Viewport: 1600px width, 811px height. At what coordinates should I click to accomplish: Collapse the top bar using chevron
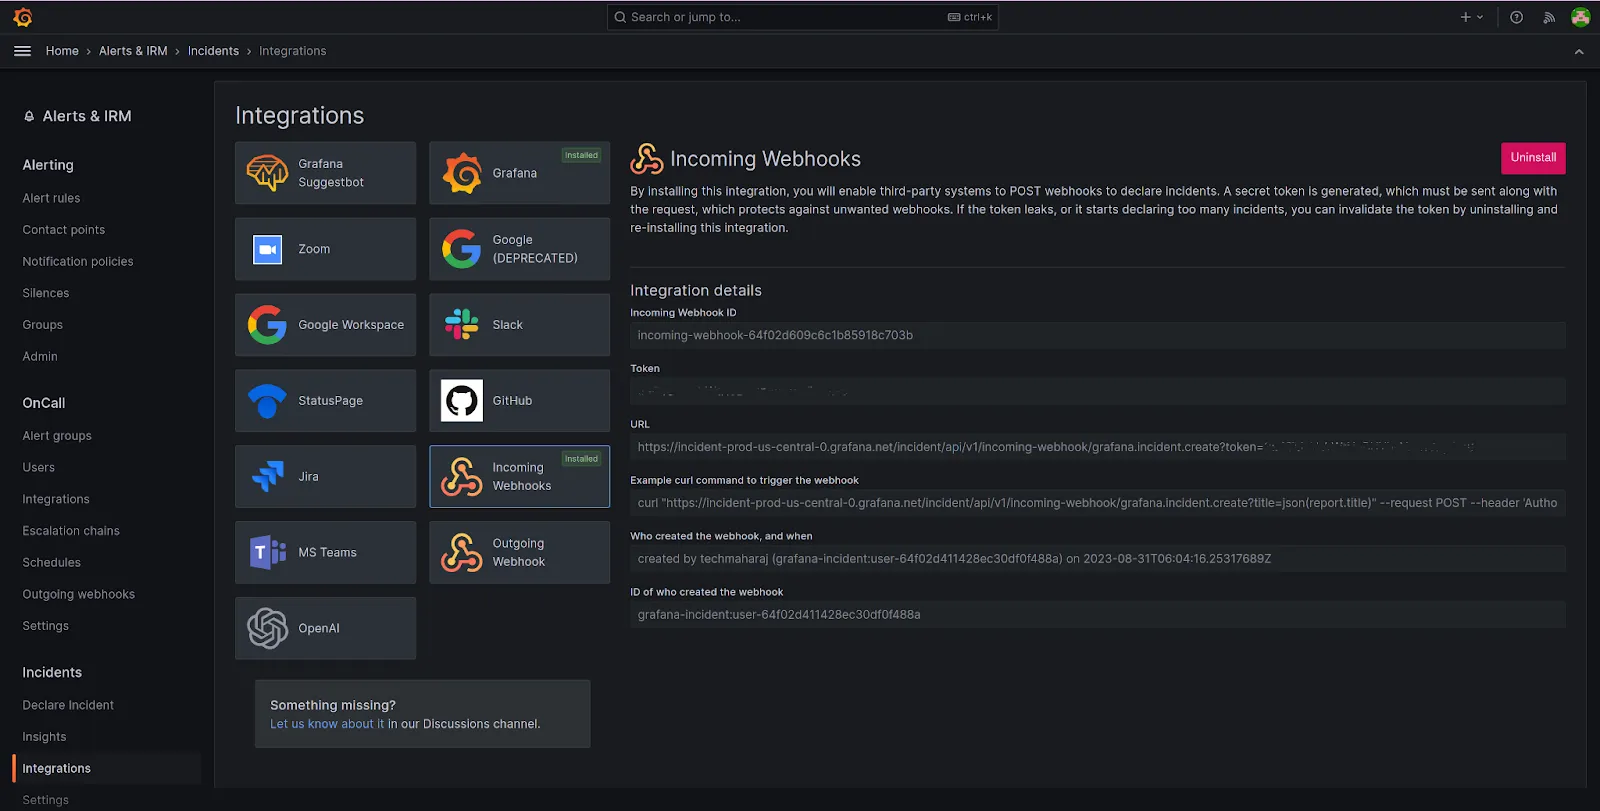coord(1579,52)
